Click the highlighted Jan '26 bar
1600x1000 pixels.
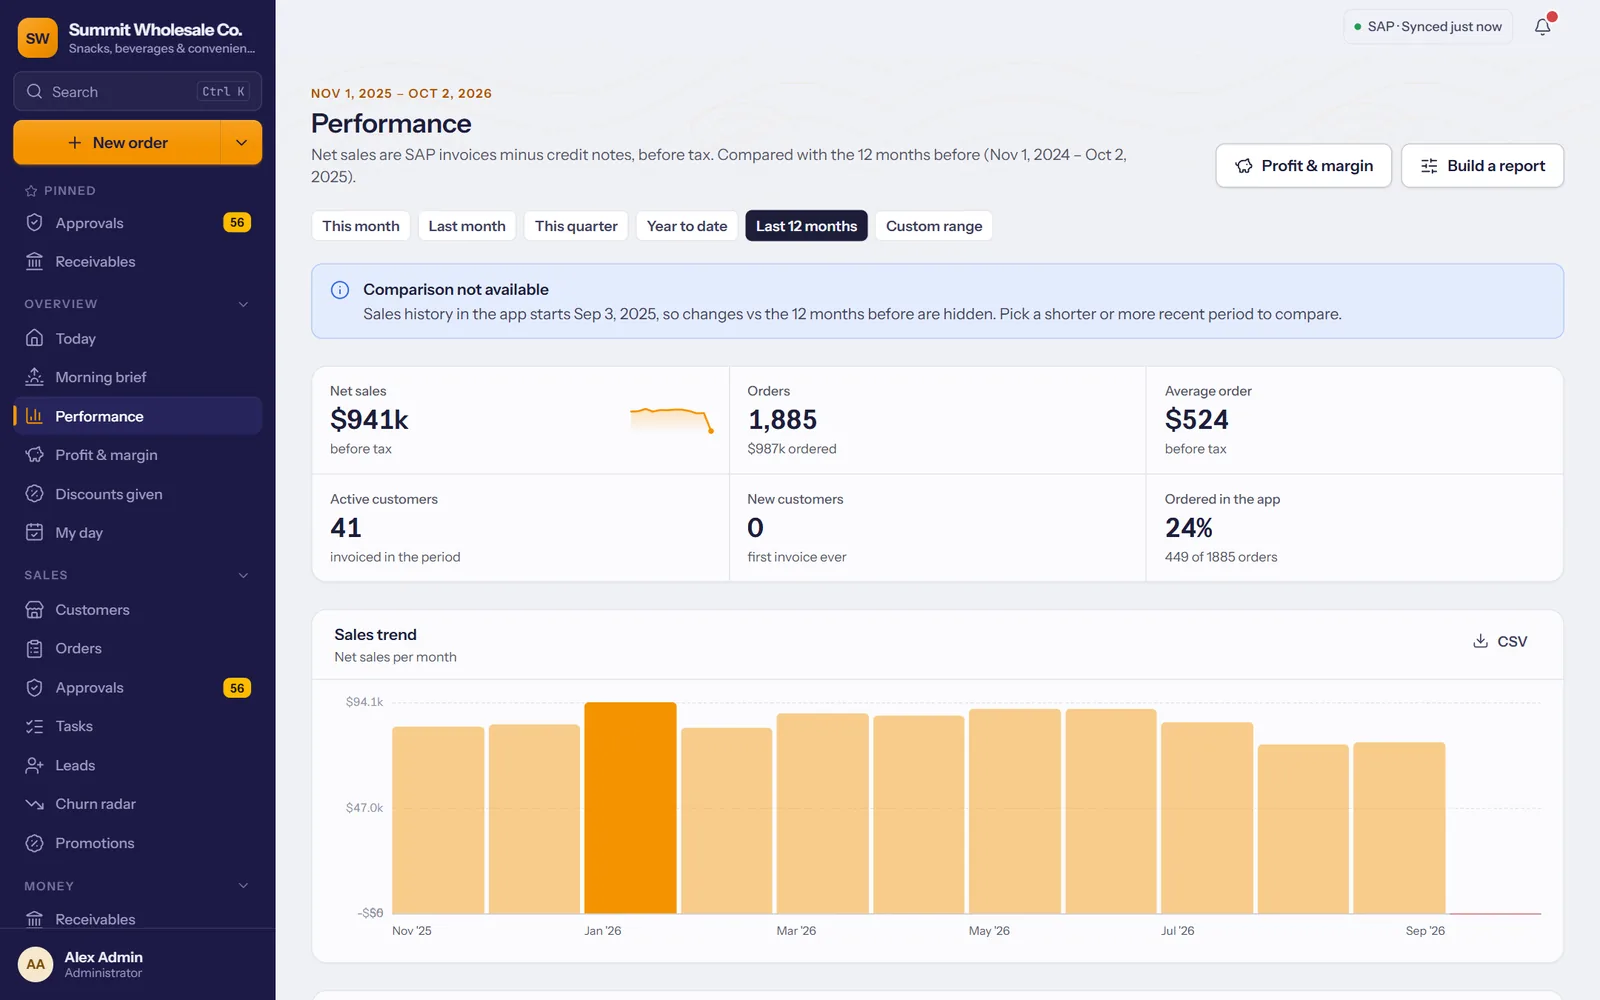click(x=630, y=808)
